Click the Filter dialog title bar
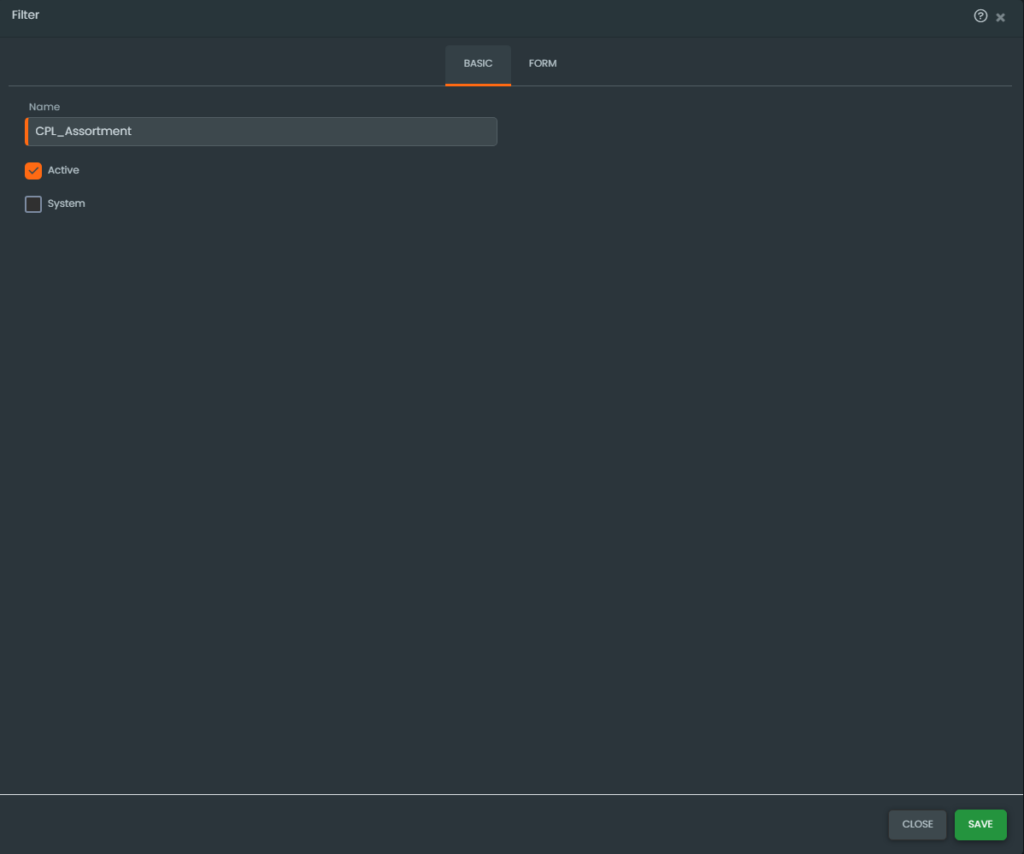The image size is (1024, 854). tap(500, 16)
